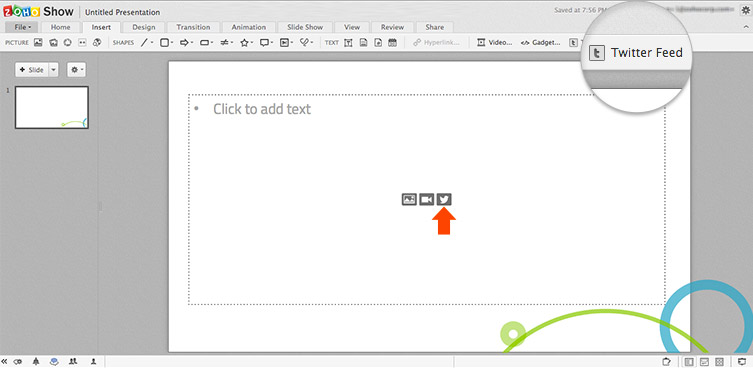
Task: Click the 'Click to add text' placeholder
Action: pos(262,109)
